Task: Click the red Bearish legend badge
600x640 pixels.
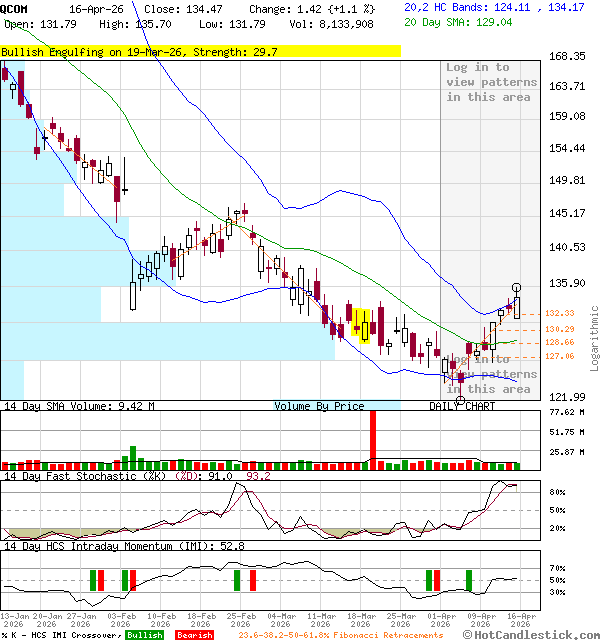Action: coord(194,635)
